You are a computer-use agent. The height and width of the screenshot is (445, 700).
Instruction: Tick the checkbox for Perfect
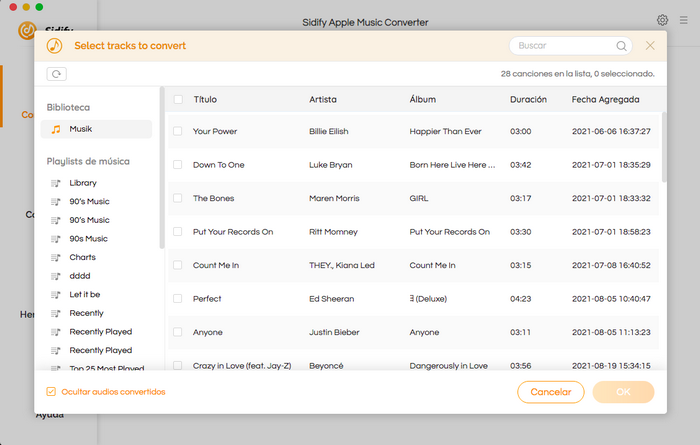(x=178, y=299)
